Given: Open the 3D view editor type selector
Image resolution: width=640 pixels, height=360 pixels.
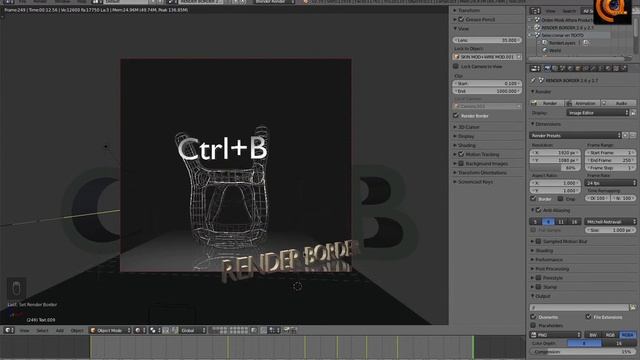Looking at the screenshot, I should pos(9,330).
